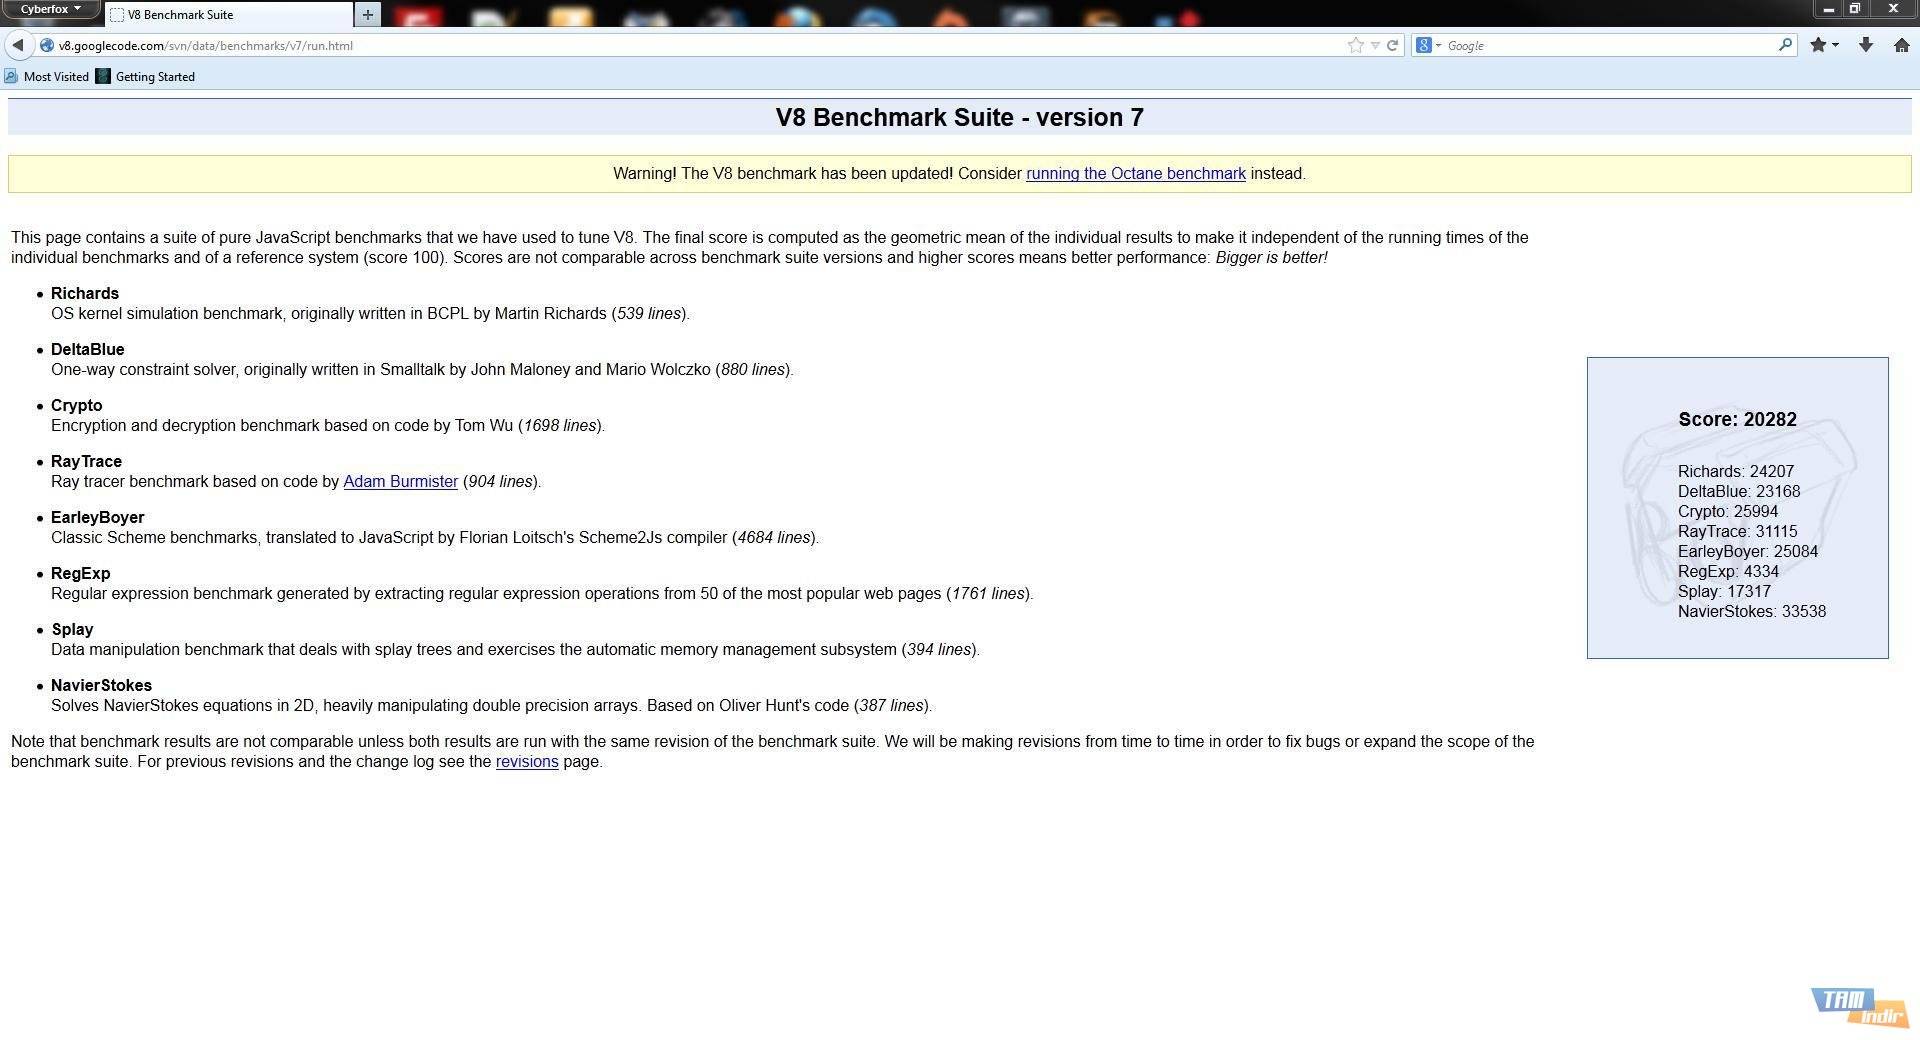The width and height of the screenshot is (1920, 1040).
Task: Open the revisions page link
Action: tap(526, 762)
